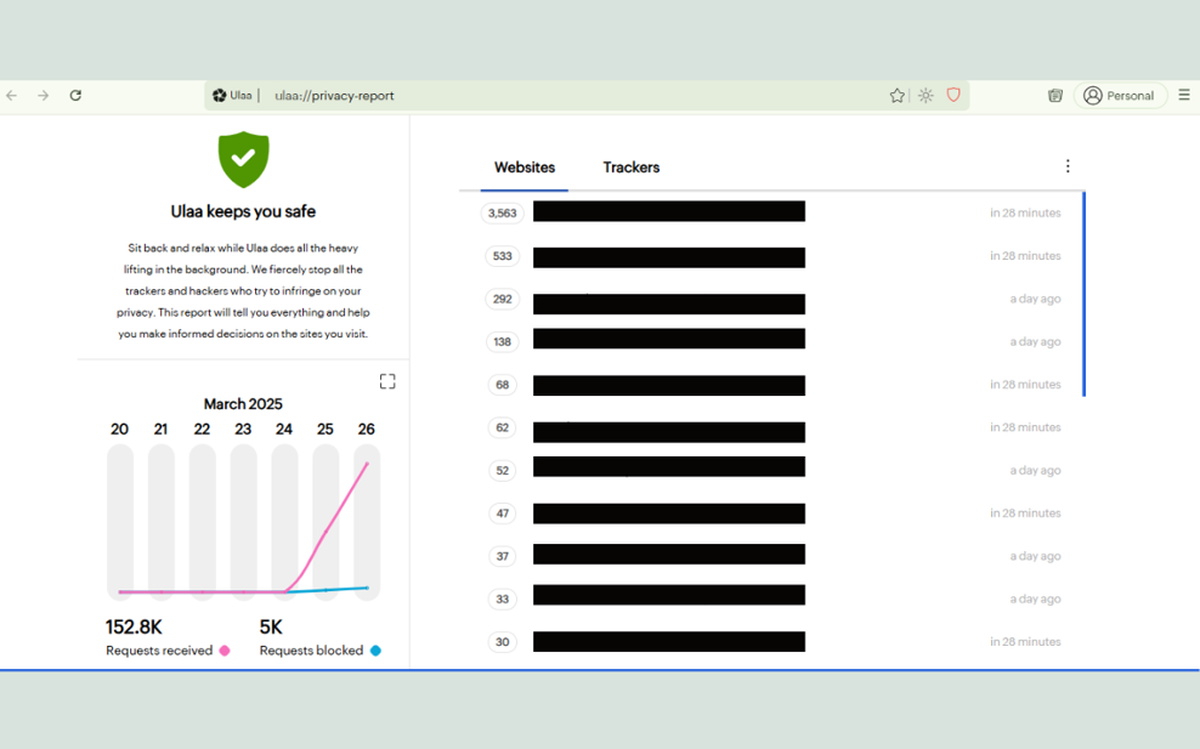
Task: Select the website row with 37 count
Action: coord(771,557)
